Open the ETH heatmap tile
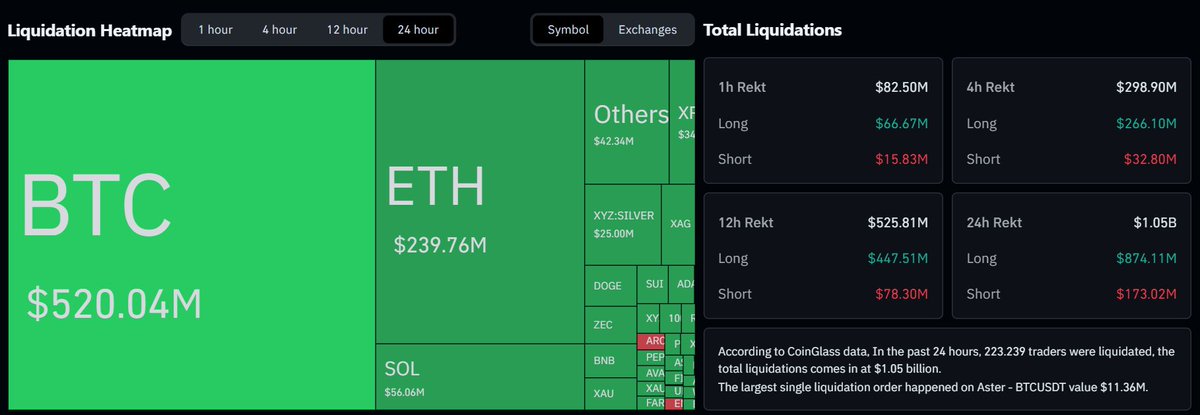The width and height of the screenshot is (1200, 415). (480, 201)
